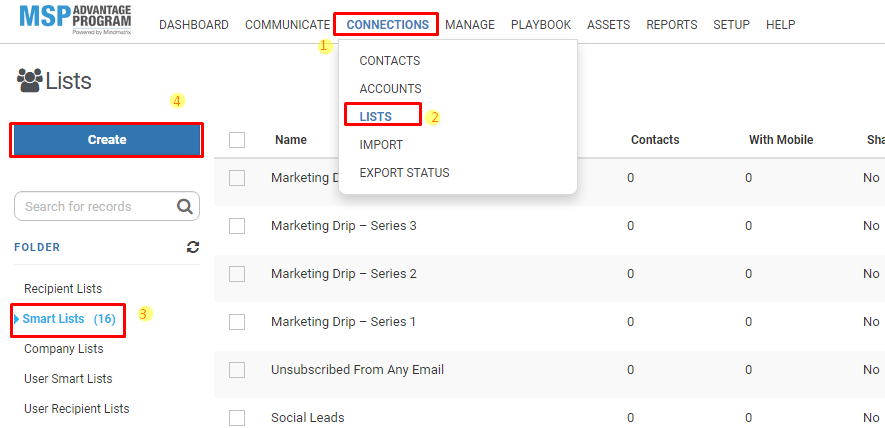Open the Communicate menu

[287, 25]
